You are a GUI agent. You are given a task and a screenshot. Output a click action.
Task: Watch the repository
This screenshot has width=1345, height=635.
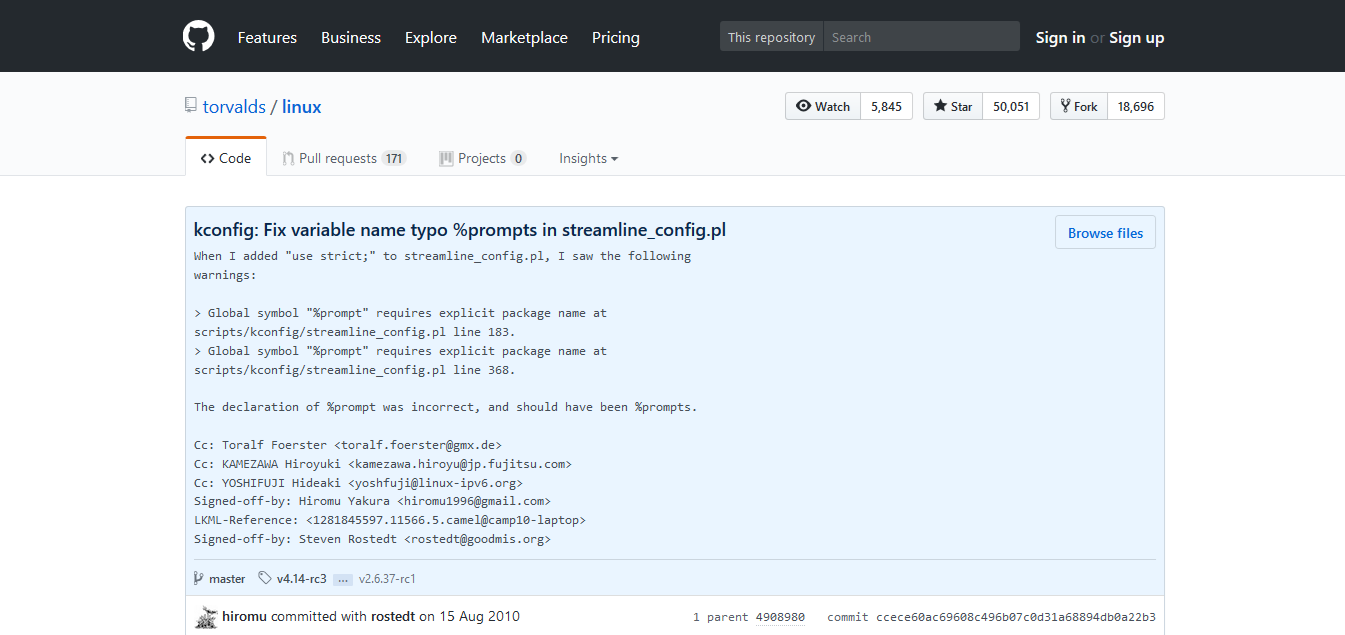point(823,106)
